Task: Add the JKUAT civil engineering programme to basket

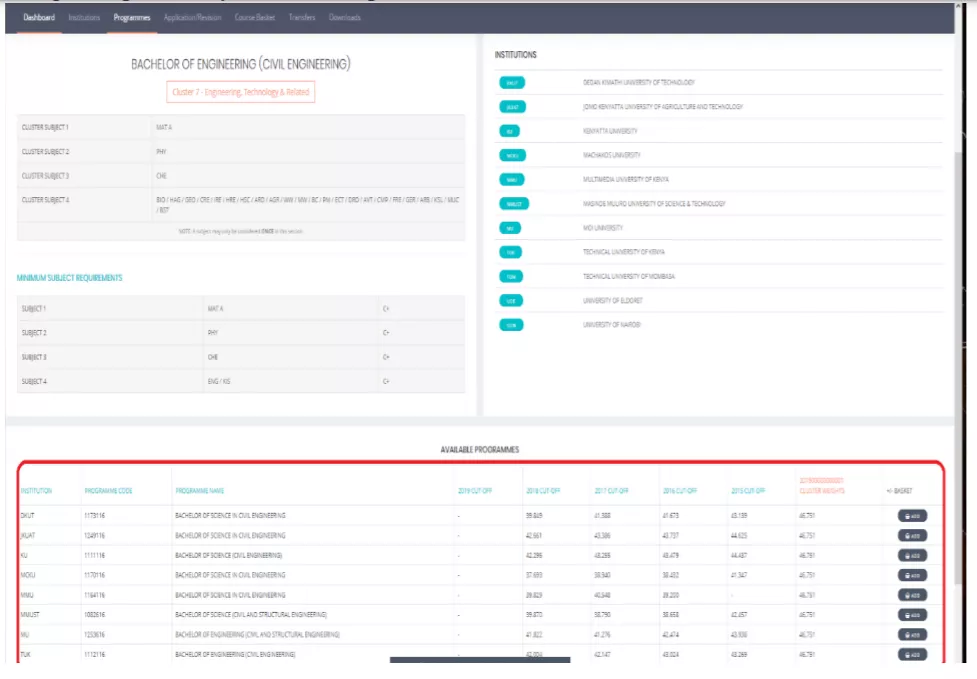Action: (x=912, y=536)
